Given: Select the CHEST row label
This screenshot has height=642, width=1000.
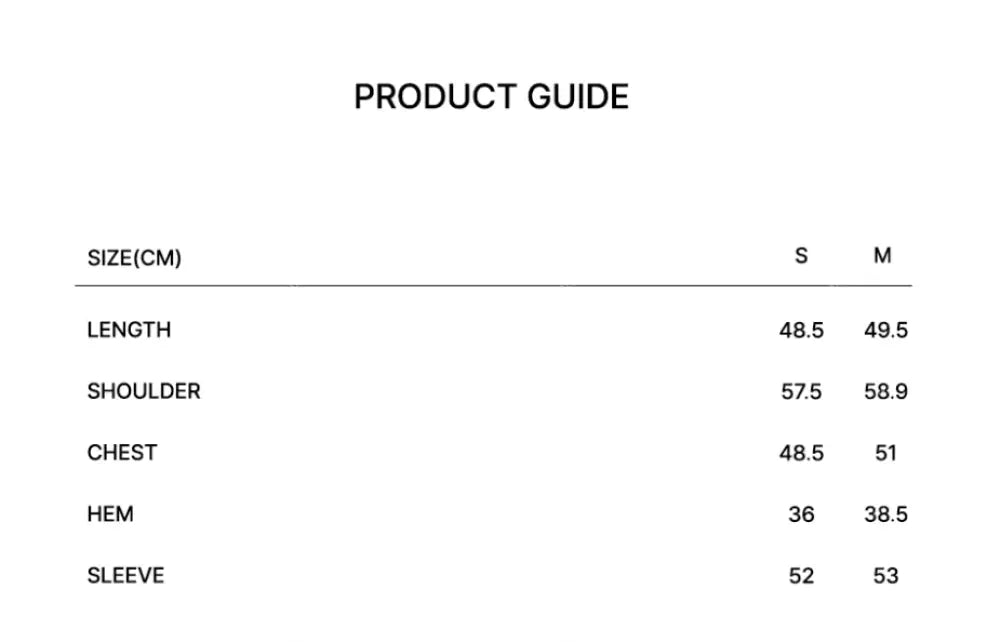Looking at the screenshot, I should pyautogui.click(x=122, y=452).
